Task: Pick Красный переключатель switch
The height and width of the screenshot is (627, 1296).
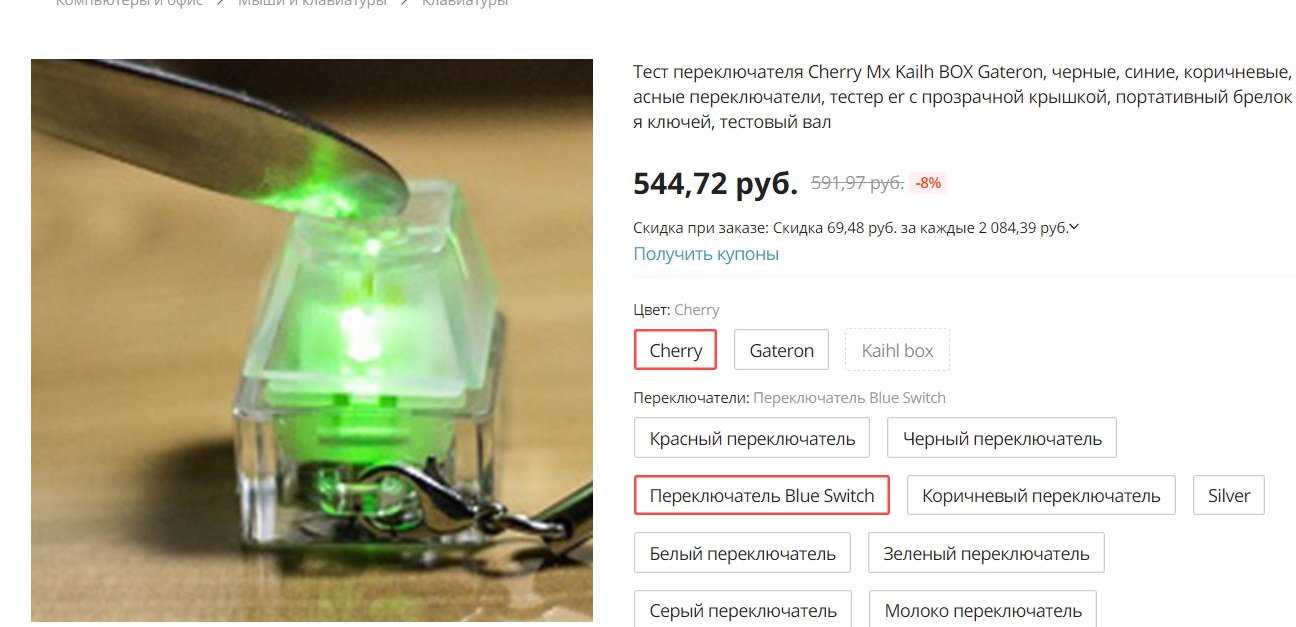Action: pyautogui.click(x=752, y=438)
